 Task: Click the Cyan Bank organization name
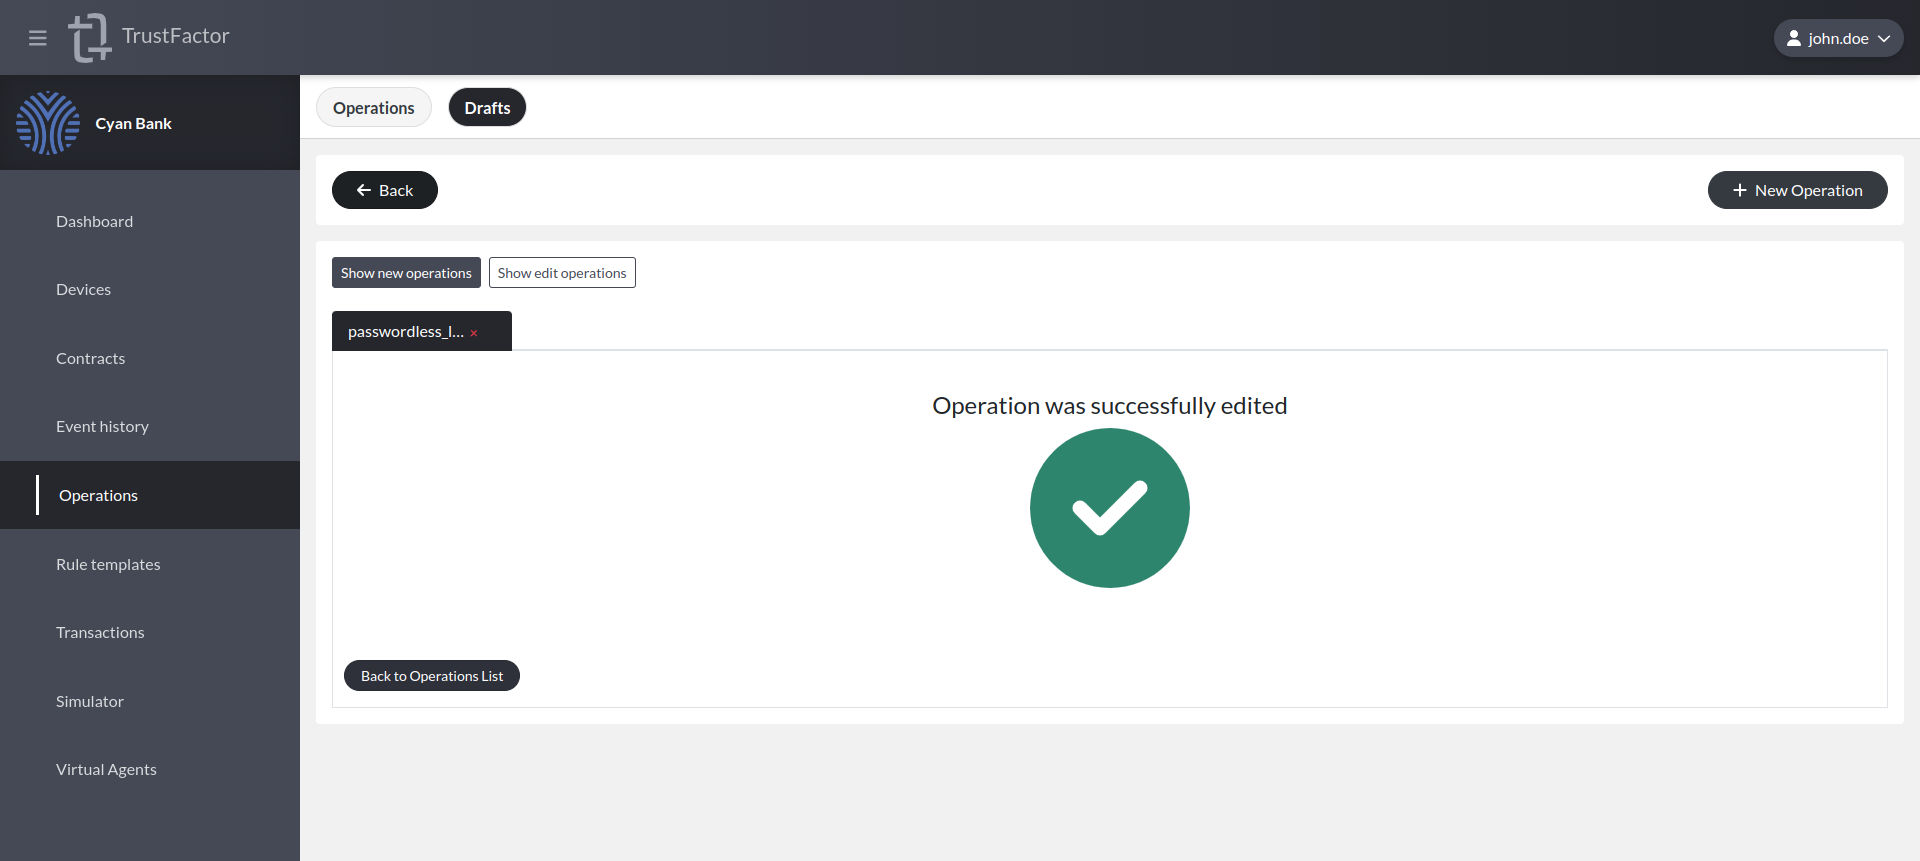[134, 123]
